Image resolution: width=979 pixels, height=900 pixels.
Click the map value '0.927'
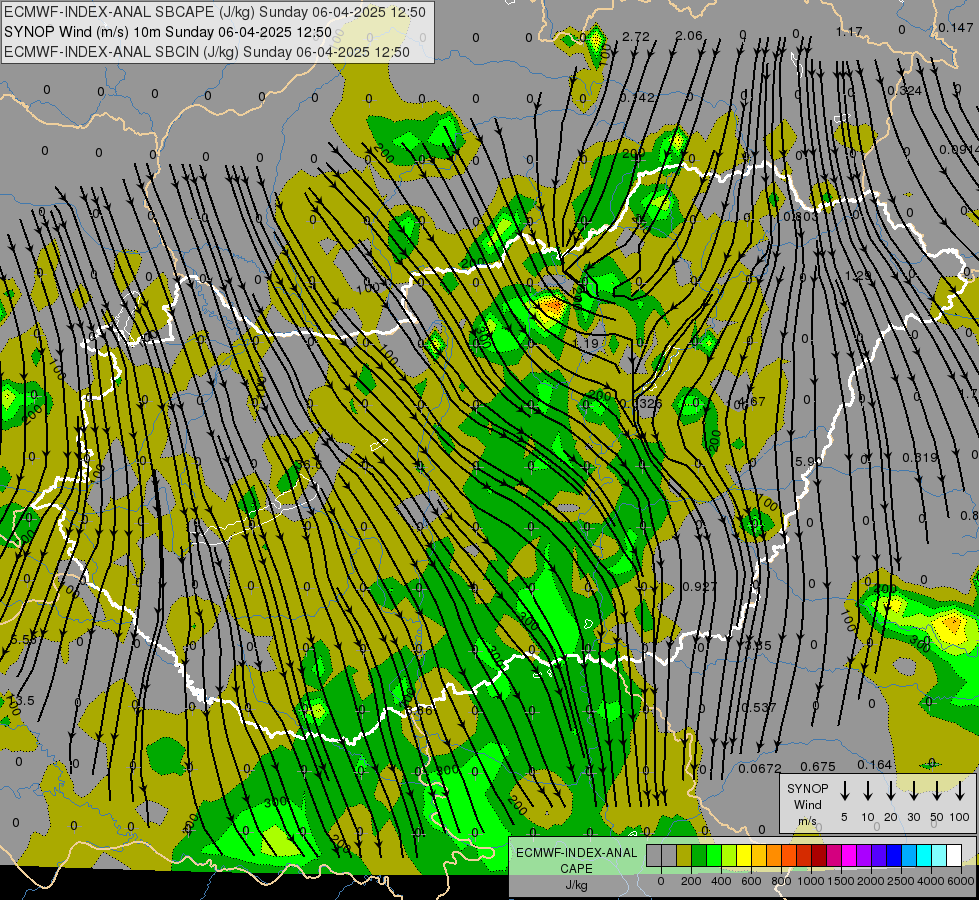700,586
